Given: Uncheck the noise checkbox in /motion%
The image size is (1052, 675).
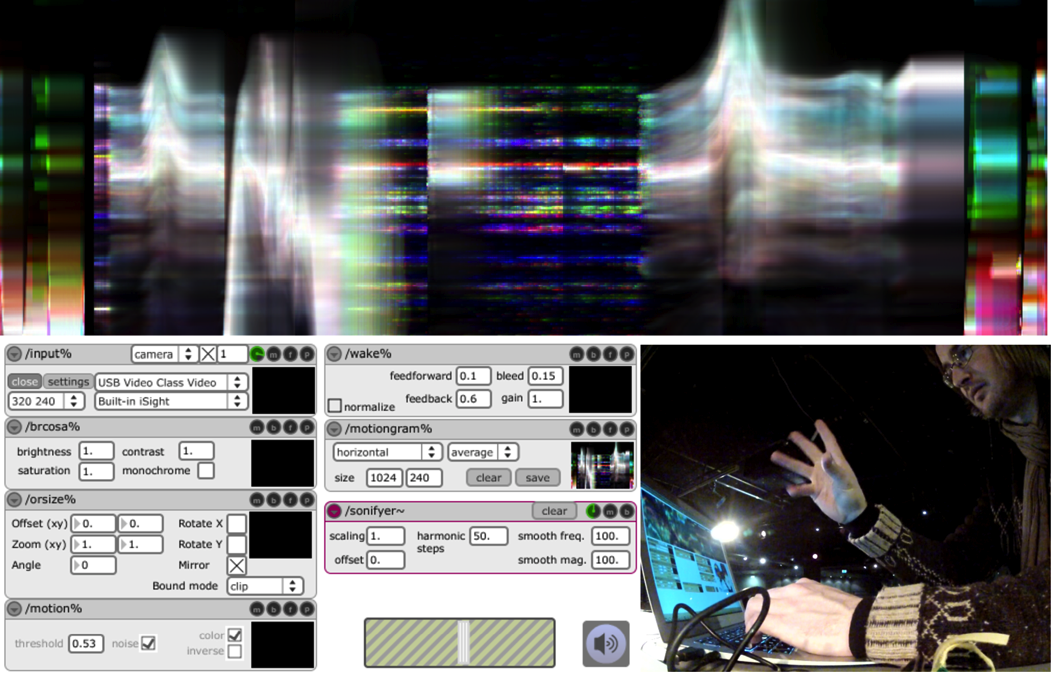Looking at the screenshot, I should point(148,643).
